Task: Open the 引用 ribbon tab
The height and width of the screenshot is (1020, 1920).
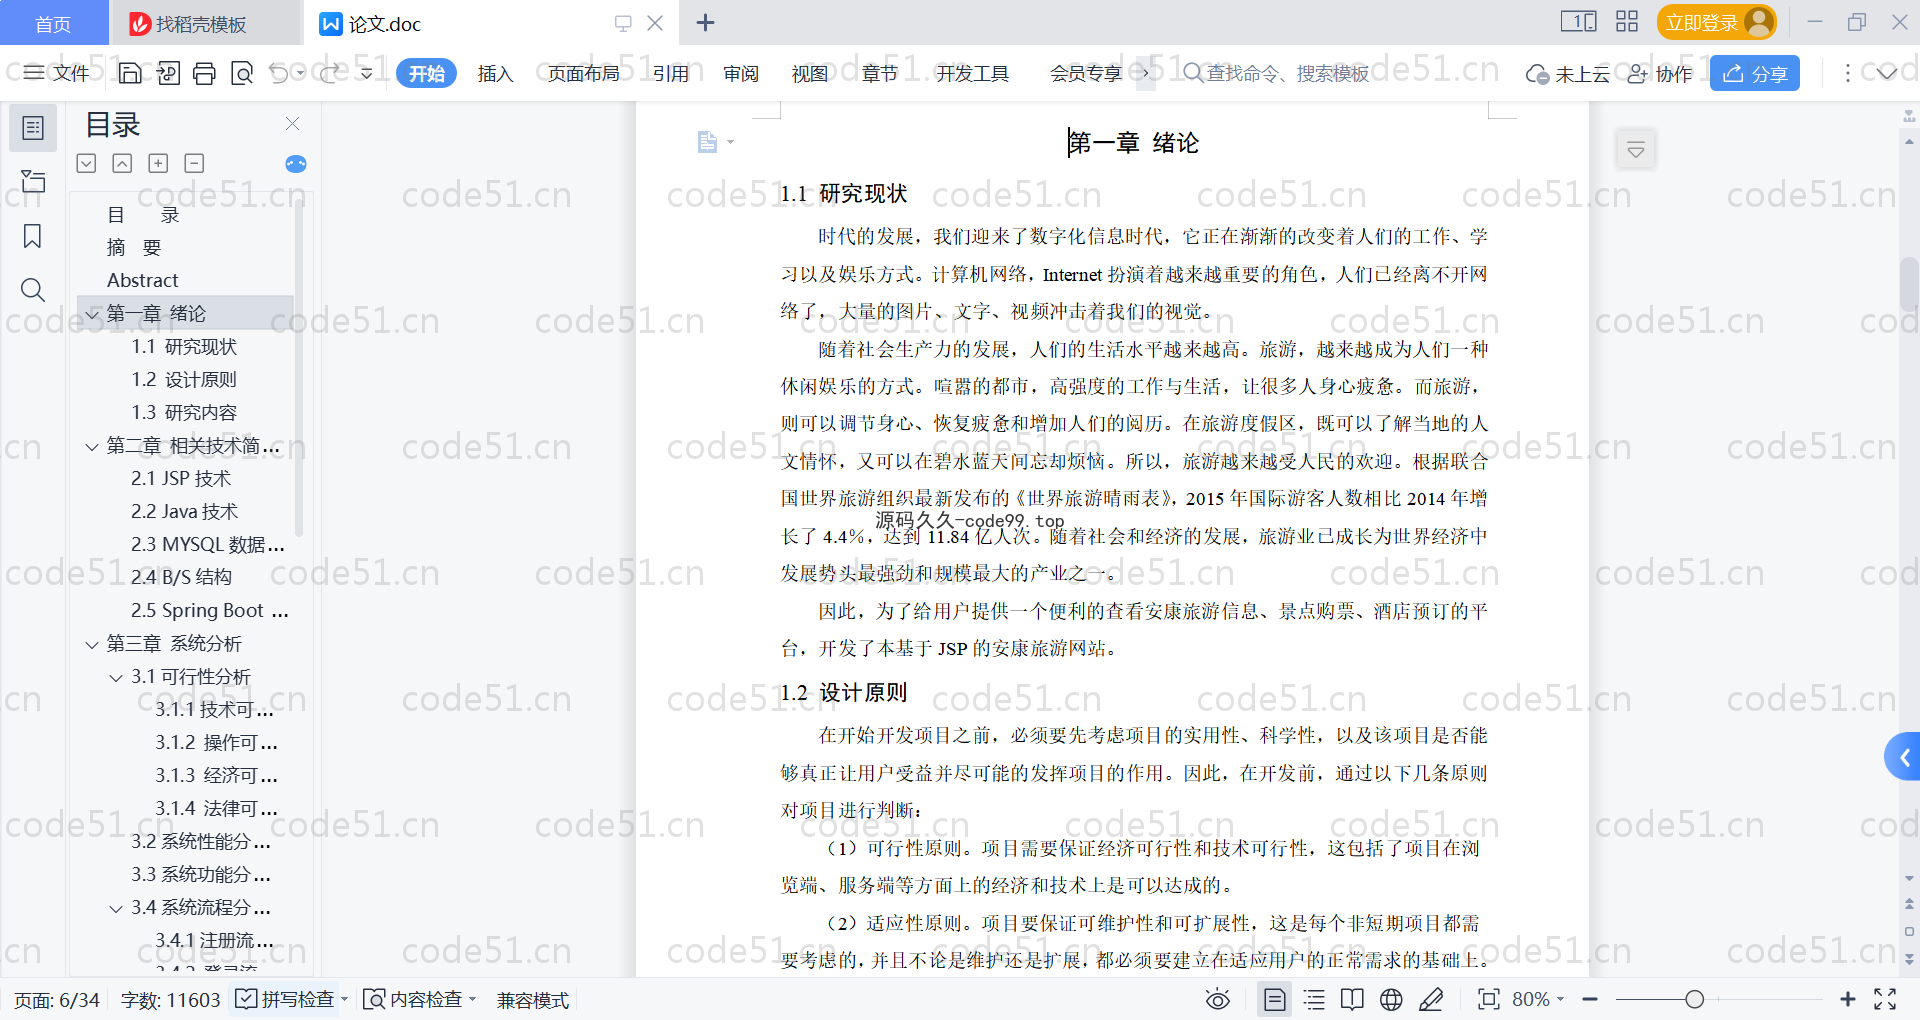Action: (671, 73)
